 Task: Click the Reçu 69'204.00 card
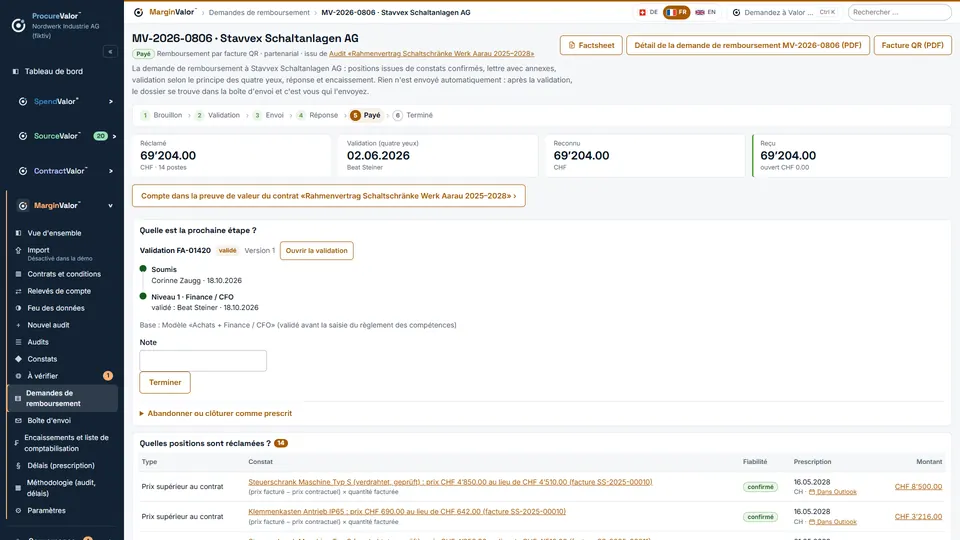click(x=852, y=156)
